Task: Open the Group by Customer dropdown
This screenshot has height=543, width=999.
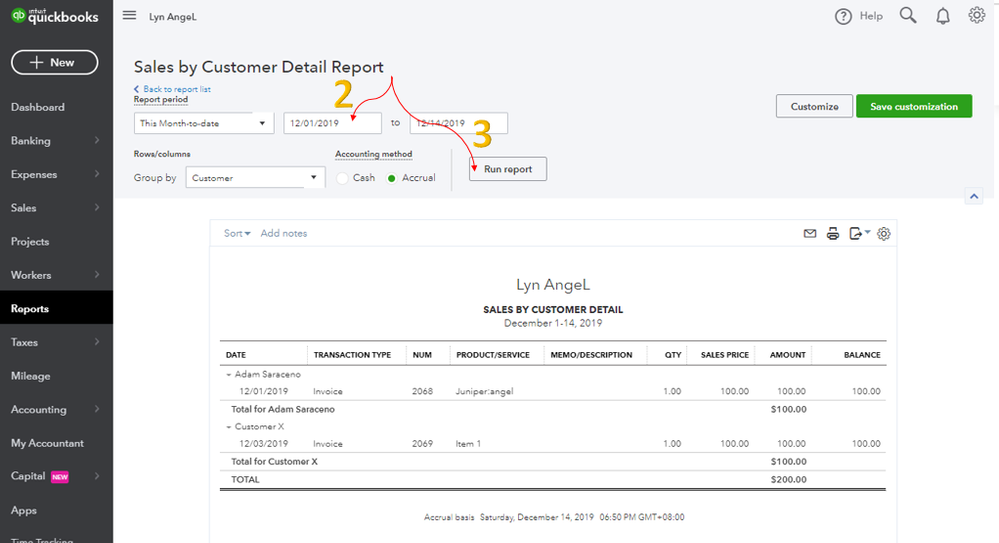Action: [x=255, y=177]
